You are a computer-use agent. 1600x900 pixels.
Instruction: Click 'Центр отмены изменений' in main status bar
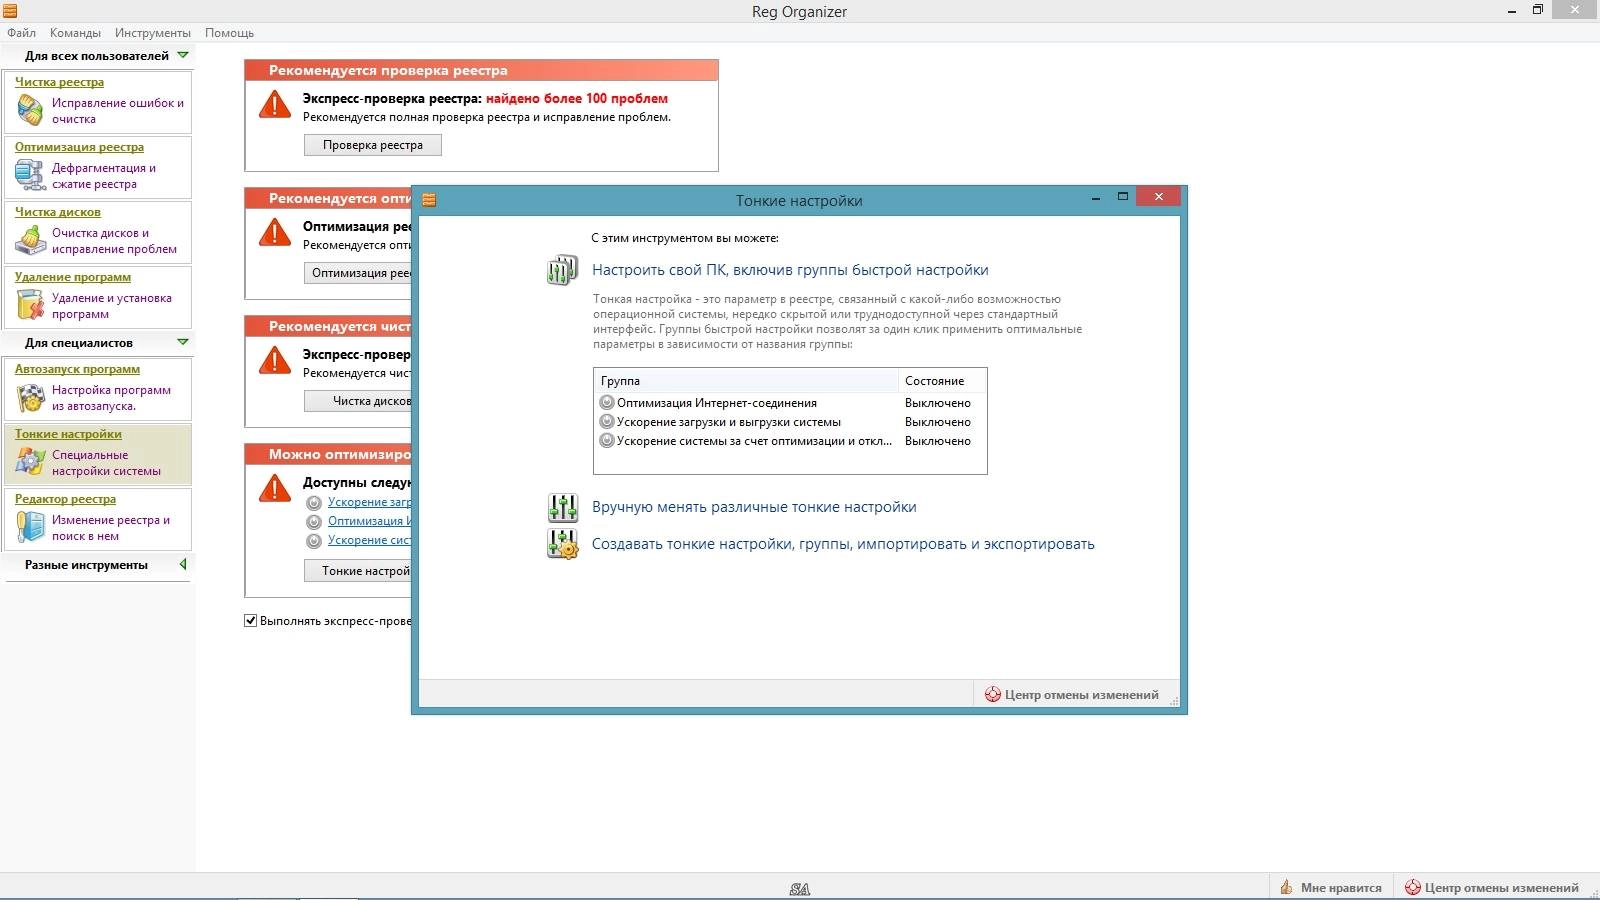point(1492,887)
